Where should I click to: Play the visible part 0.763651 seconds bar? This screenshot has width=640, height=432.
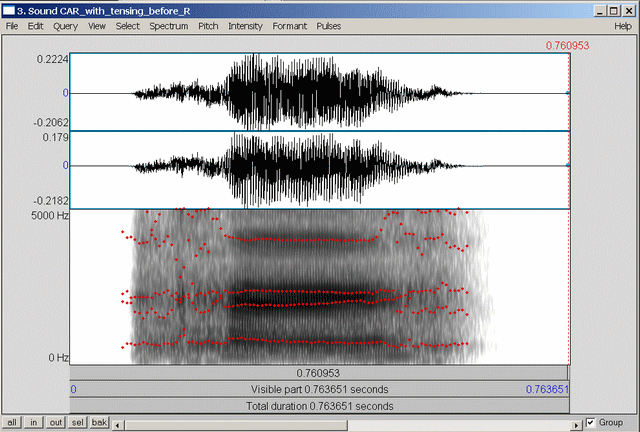[x=320, y=389]
